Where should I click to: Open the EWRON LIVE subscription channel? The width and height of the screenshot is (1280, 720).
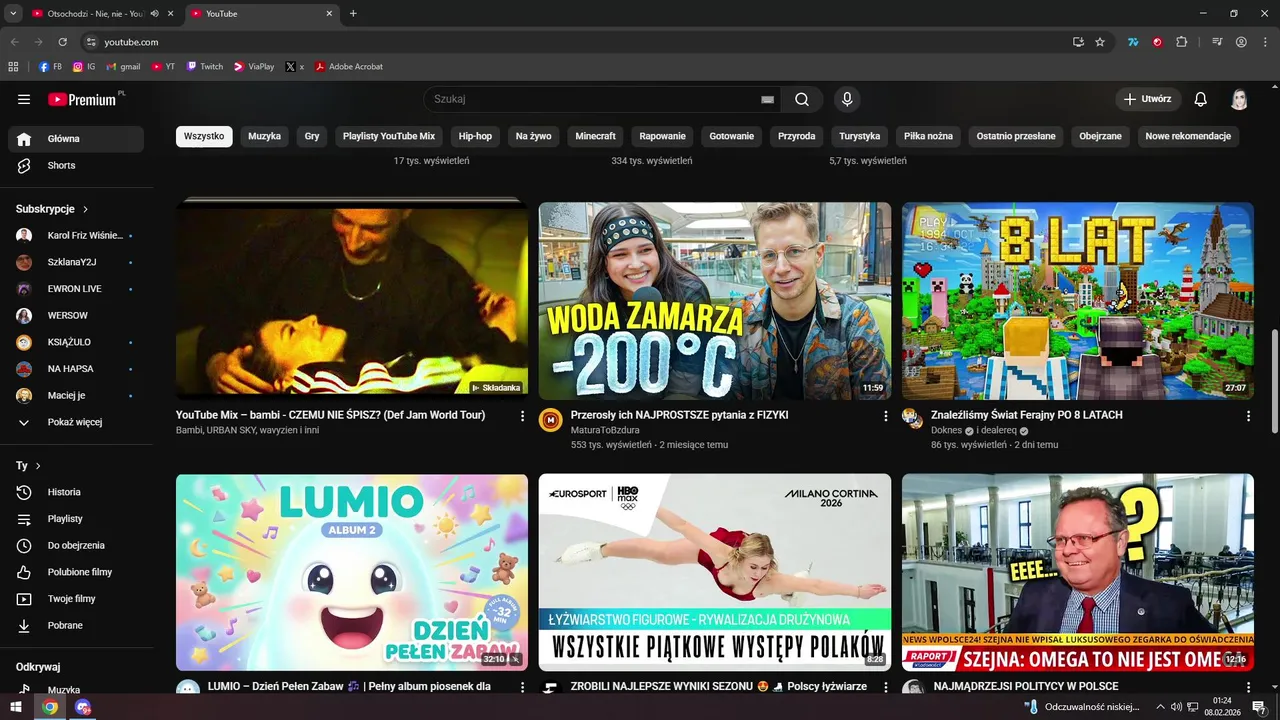click(x=76, y=289)
